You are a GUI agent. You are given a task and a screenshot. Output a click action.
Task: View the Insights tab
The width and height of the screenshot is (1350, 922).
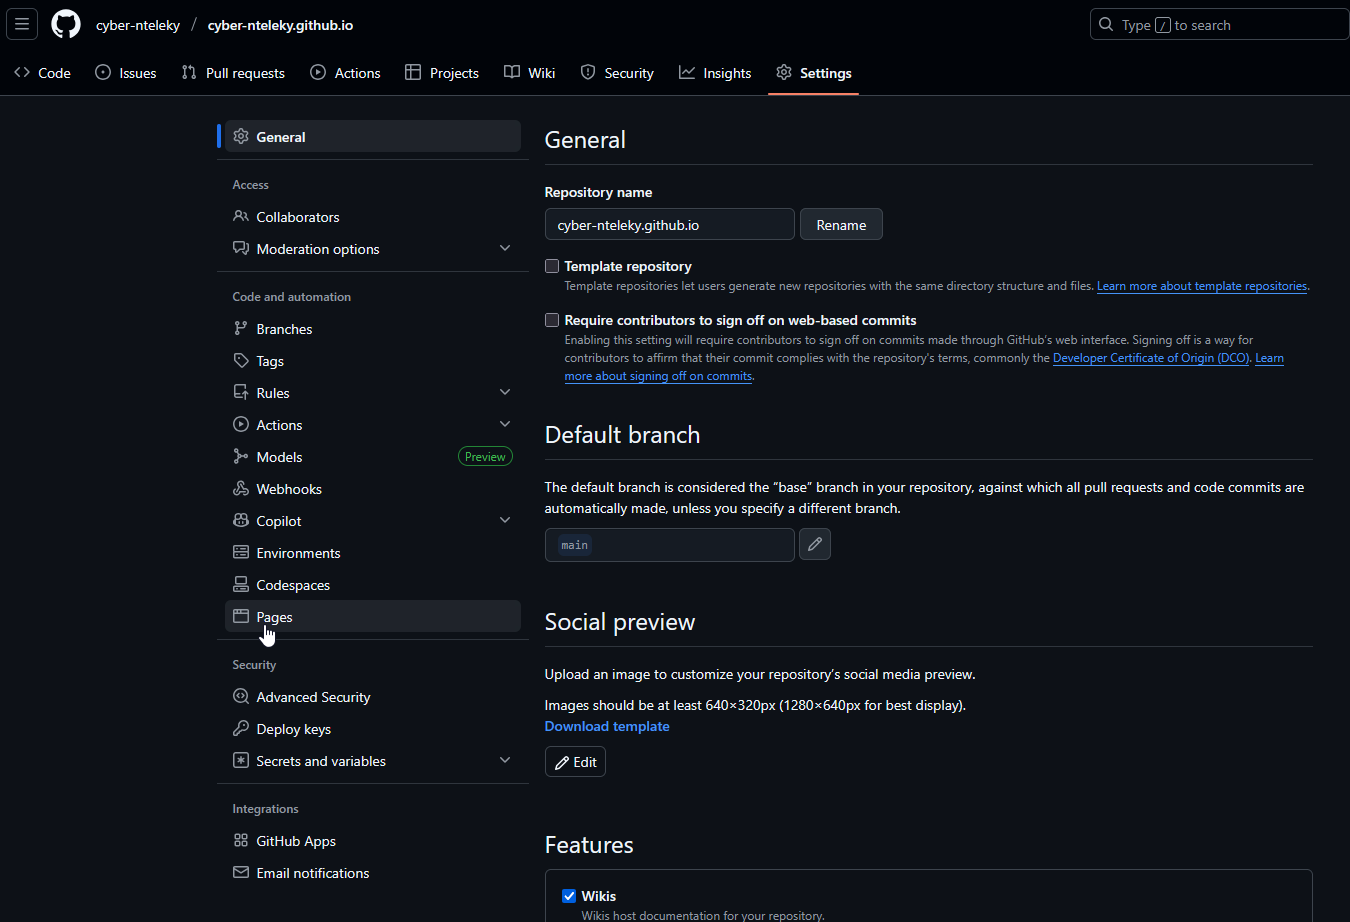(x=715, y=73)
